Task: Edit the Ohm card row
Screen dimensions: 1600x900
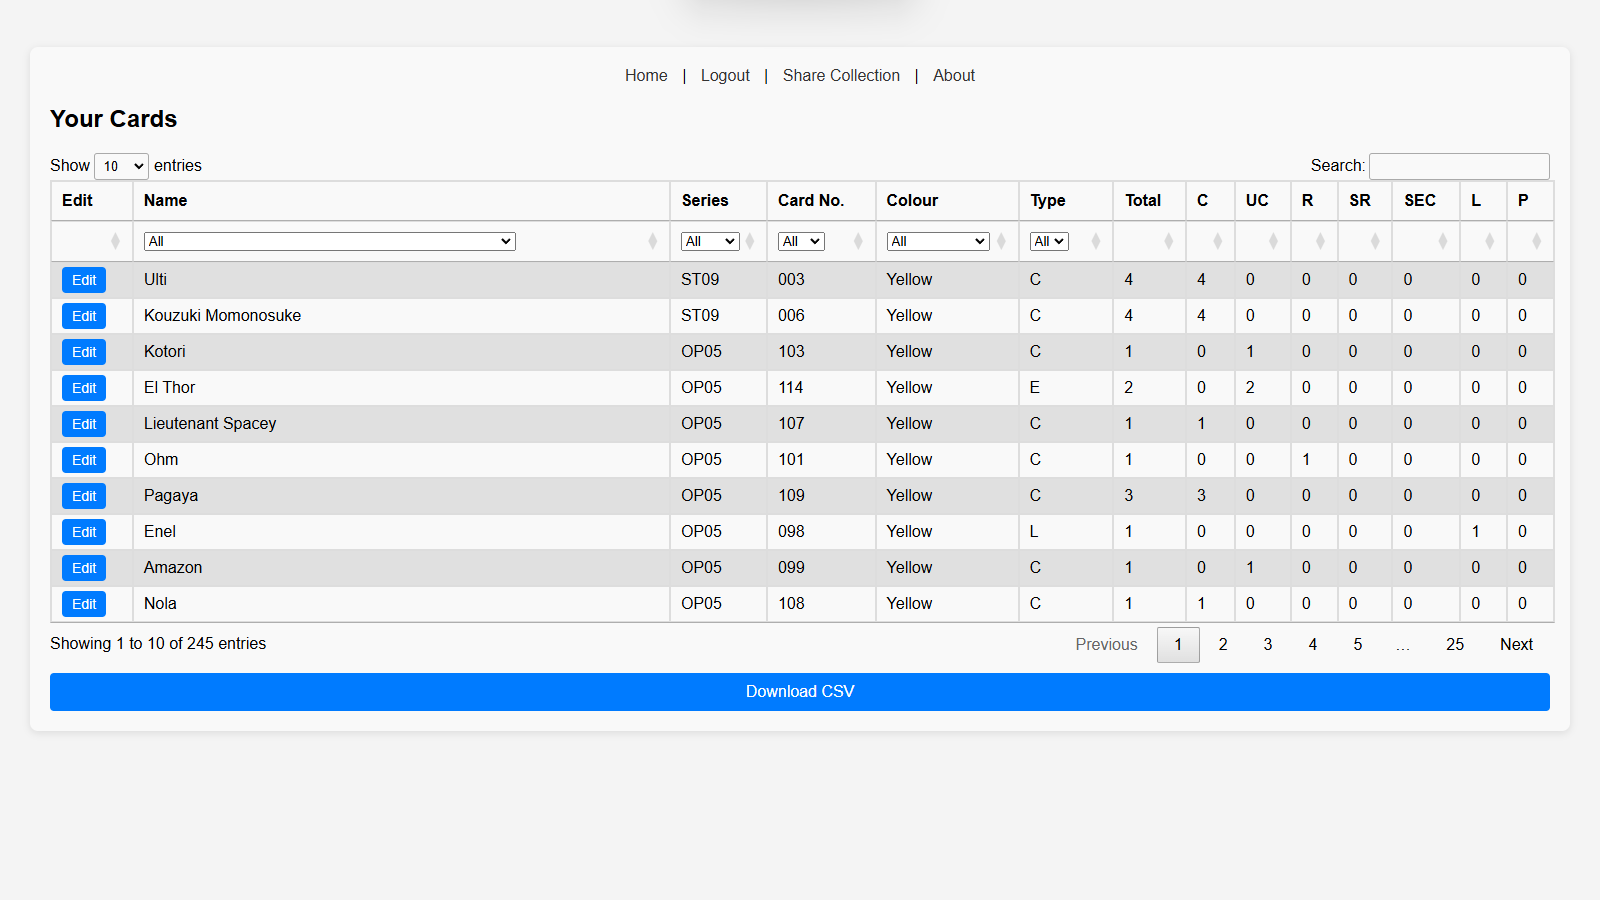Action: pos(84,460)
